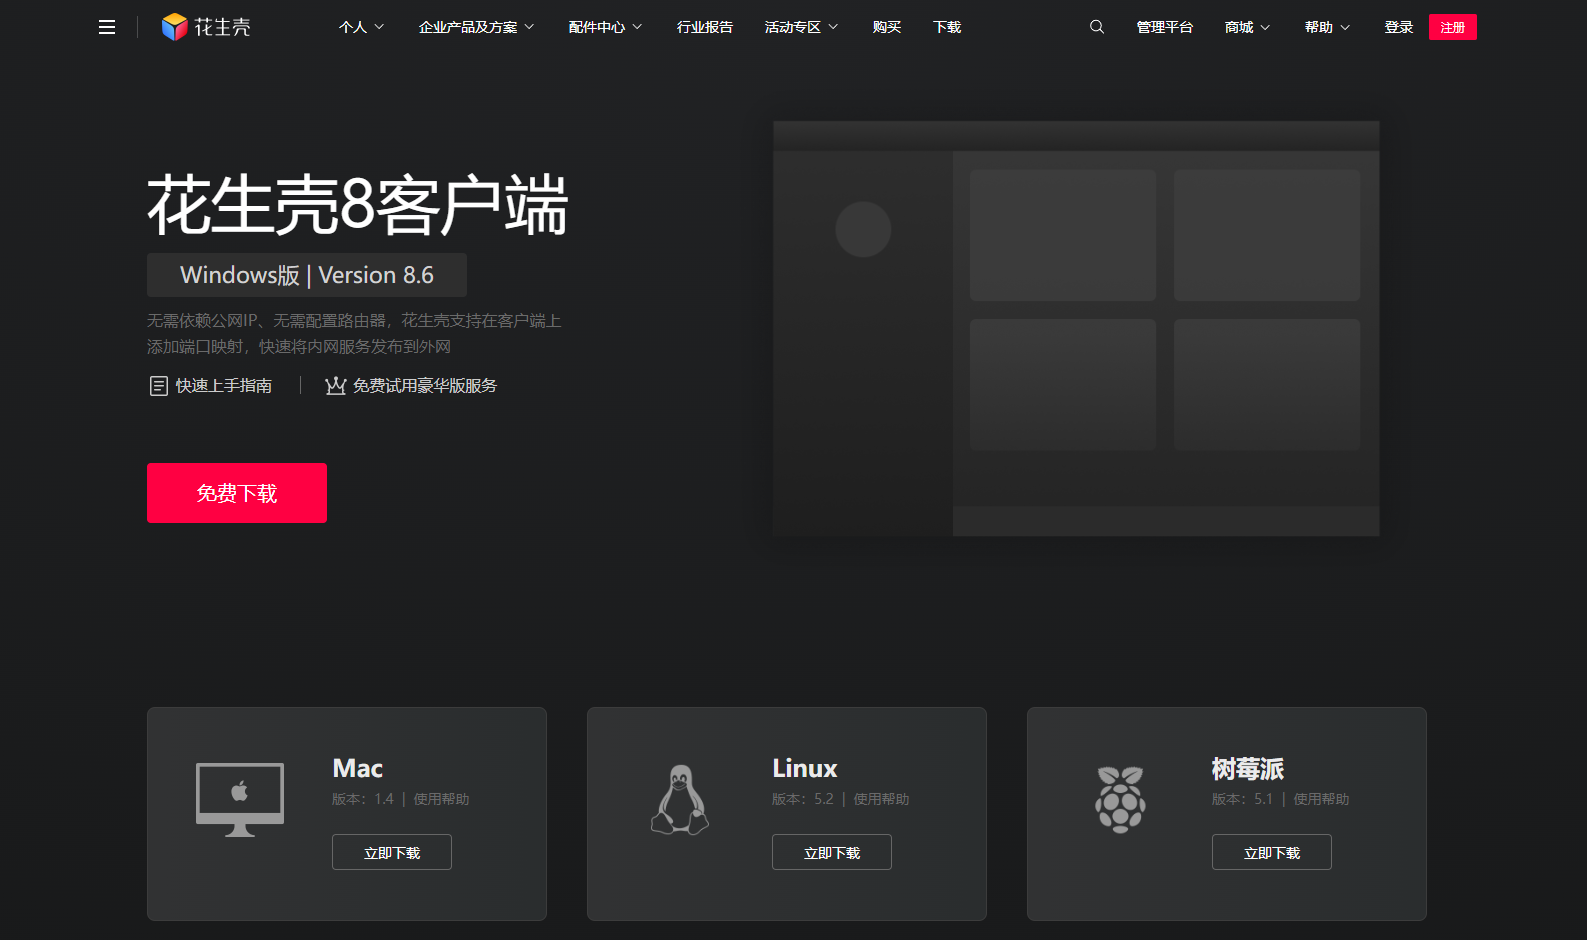Click the 花生壳8客户端 heading
This screenshot has height=940, width=1587.
358,205
